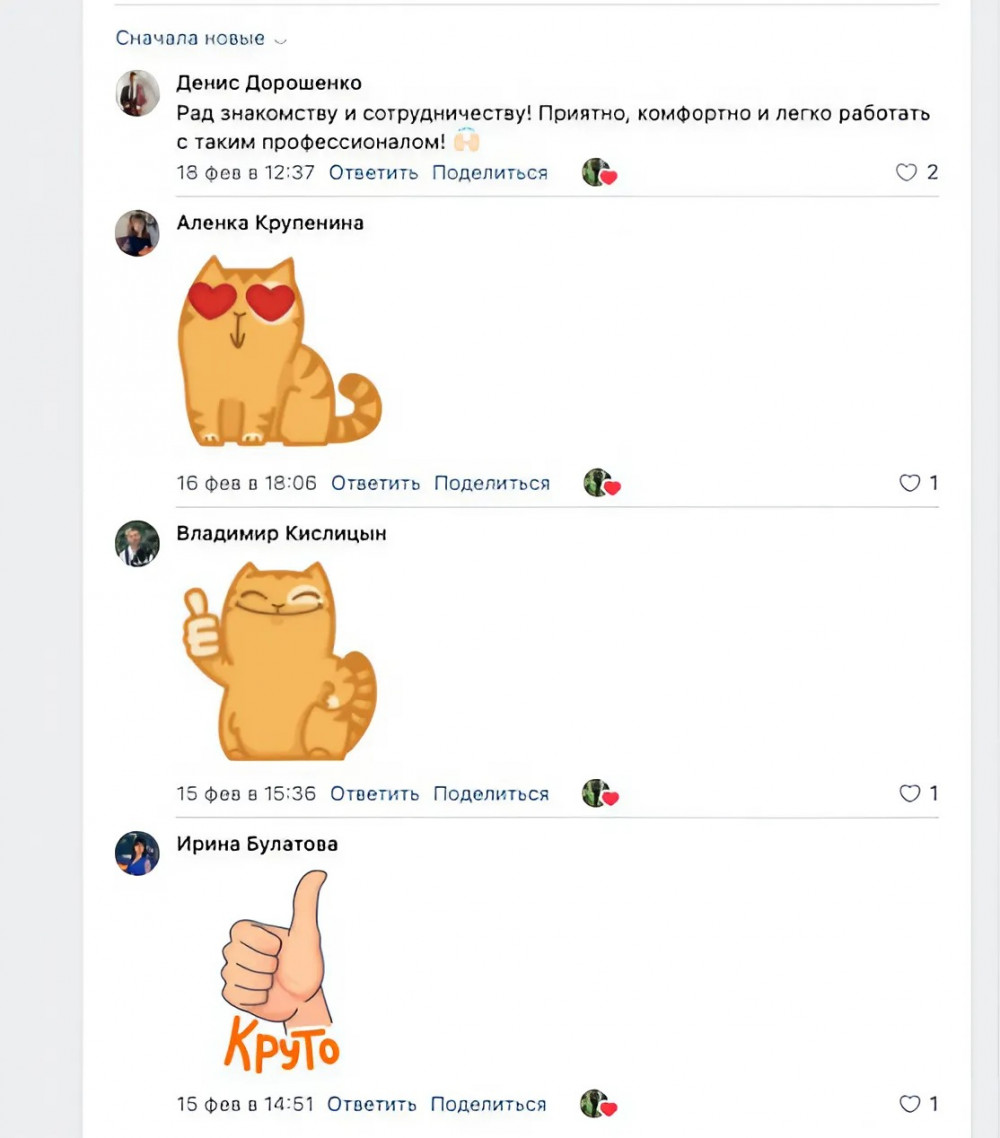
Task: Open the '15 фев в 15:36' timestamp
Action: [246, 794]
